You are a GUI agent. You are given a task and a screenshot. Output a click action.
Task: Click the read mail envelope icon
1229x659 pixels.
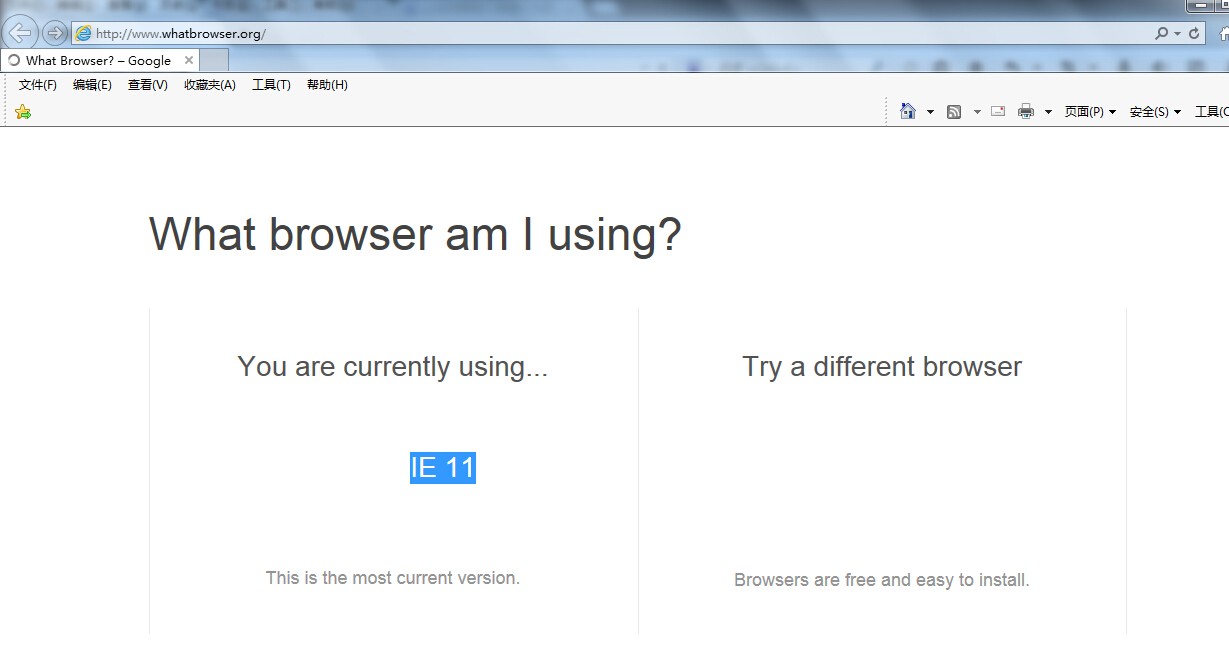998,111
